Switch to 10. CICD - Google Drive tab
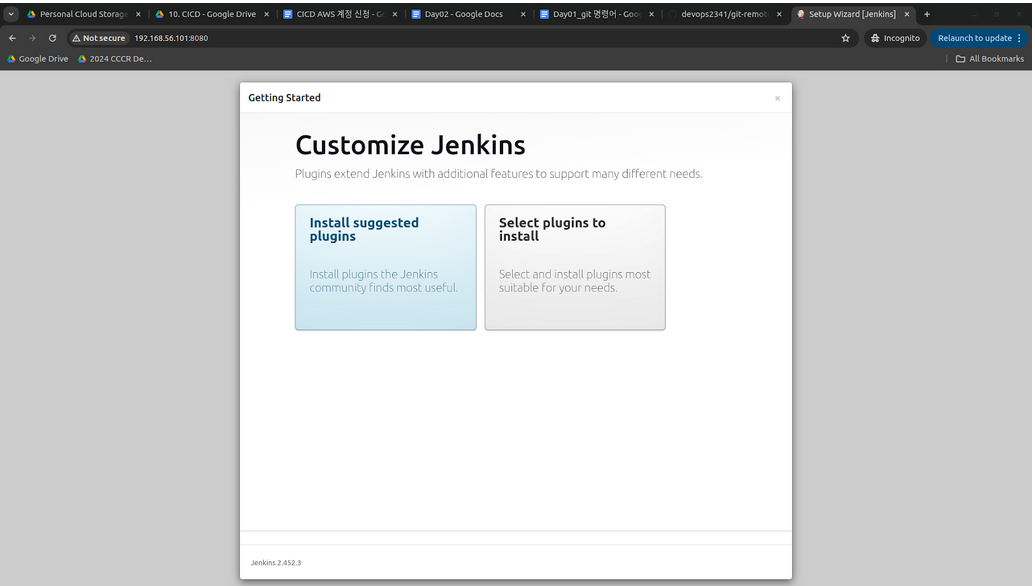 point(212,14)
